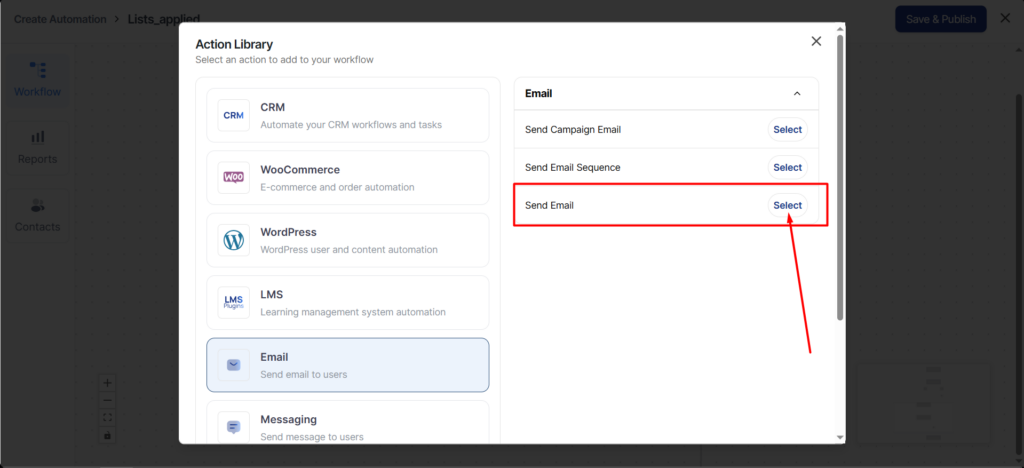Click the Email envelope icon
The image size is (1024, 468).
coord(233,365)
